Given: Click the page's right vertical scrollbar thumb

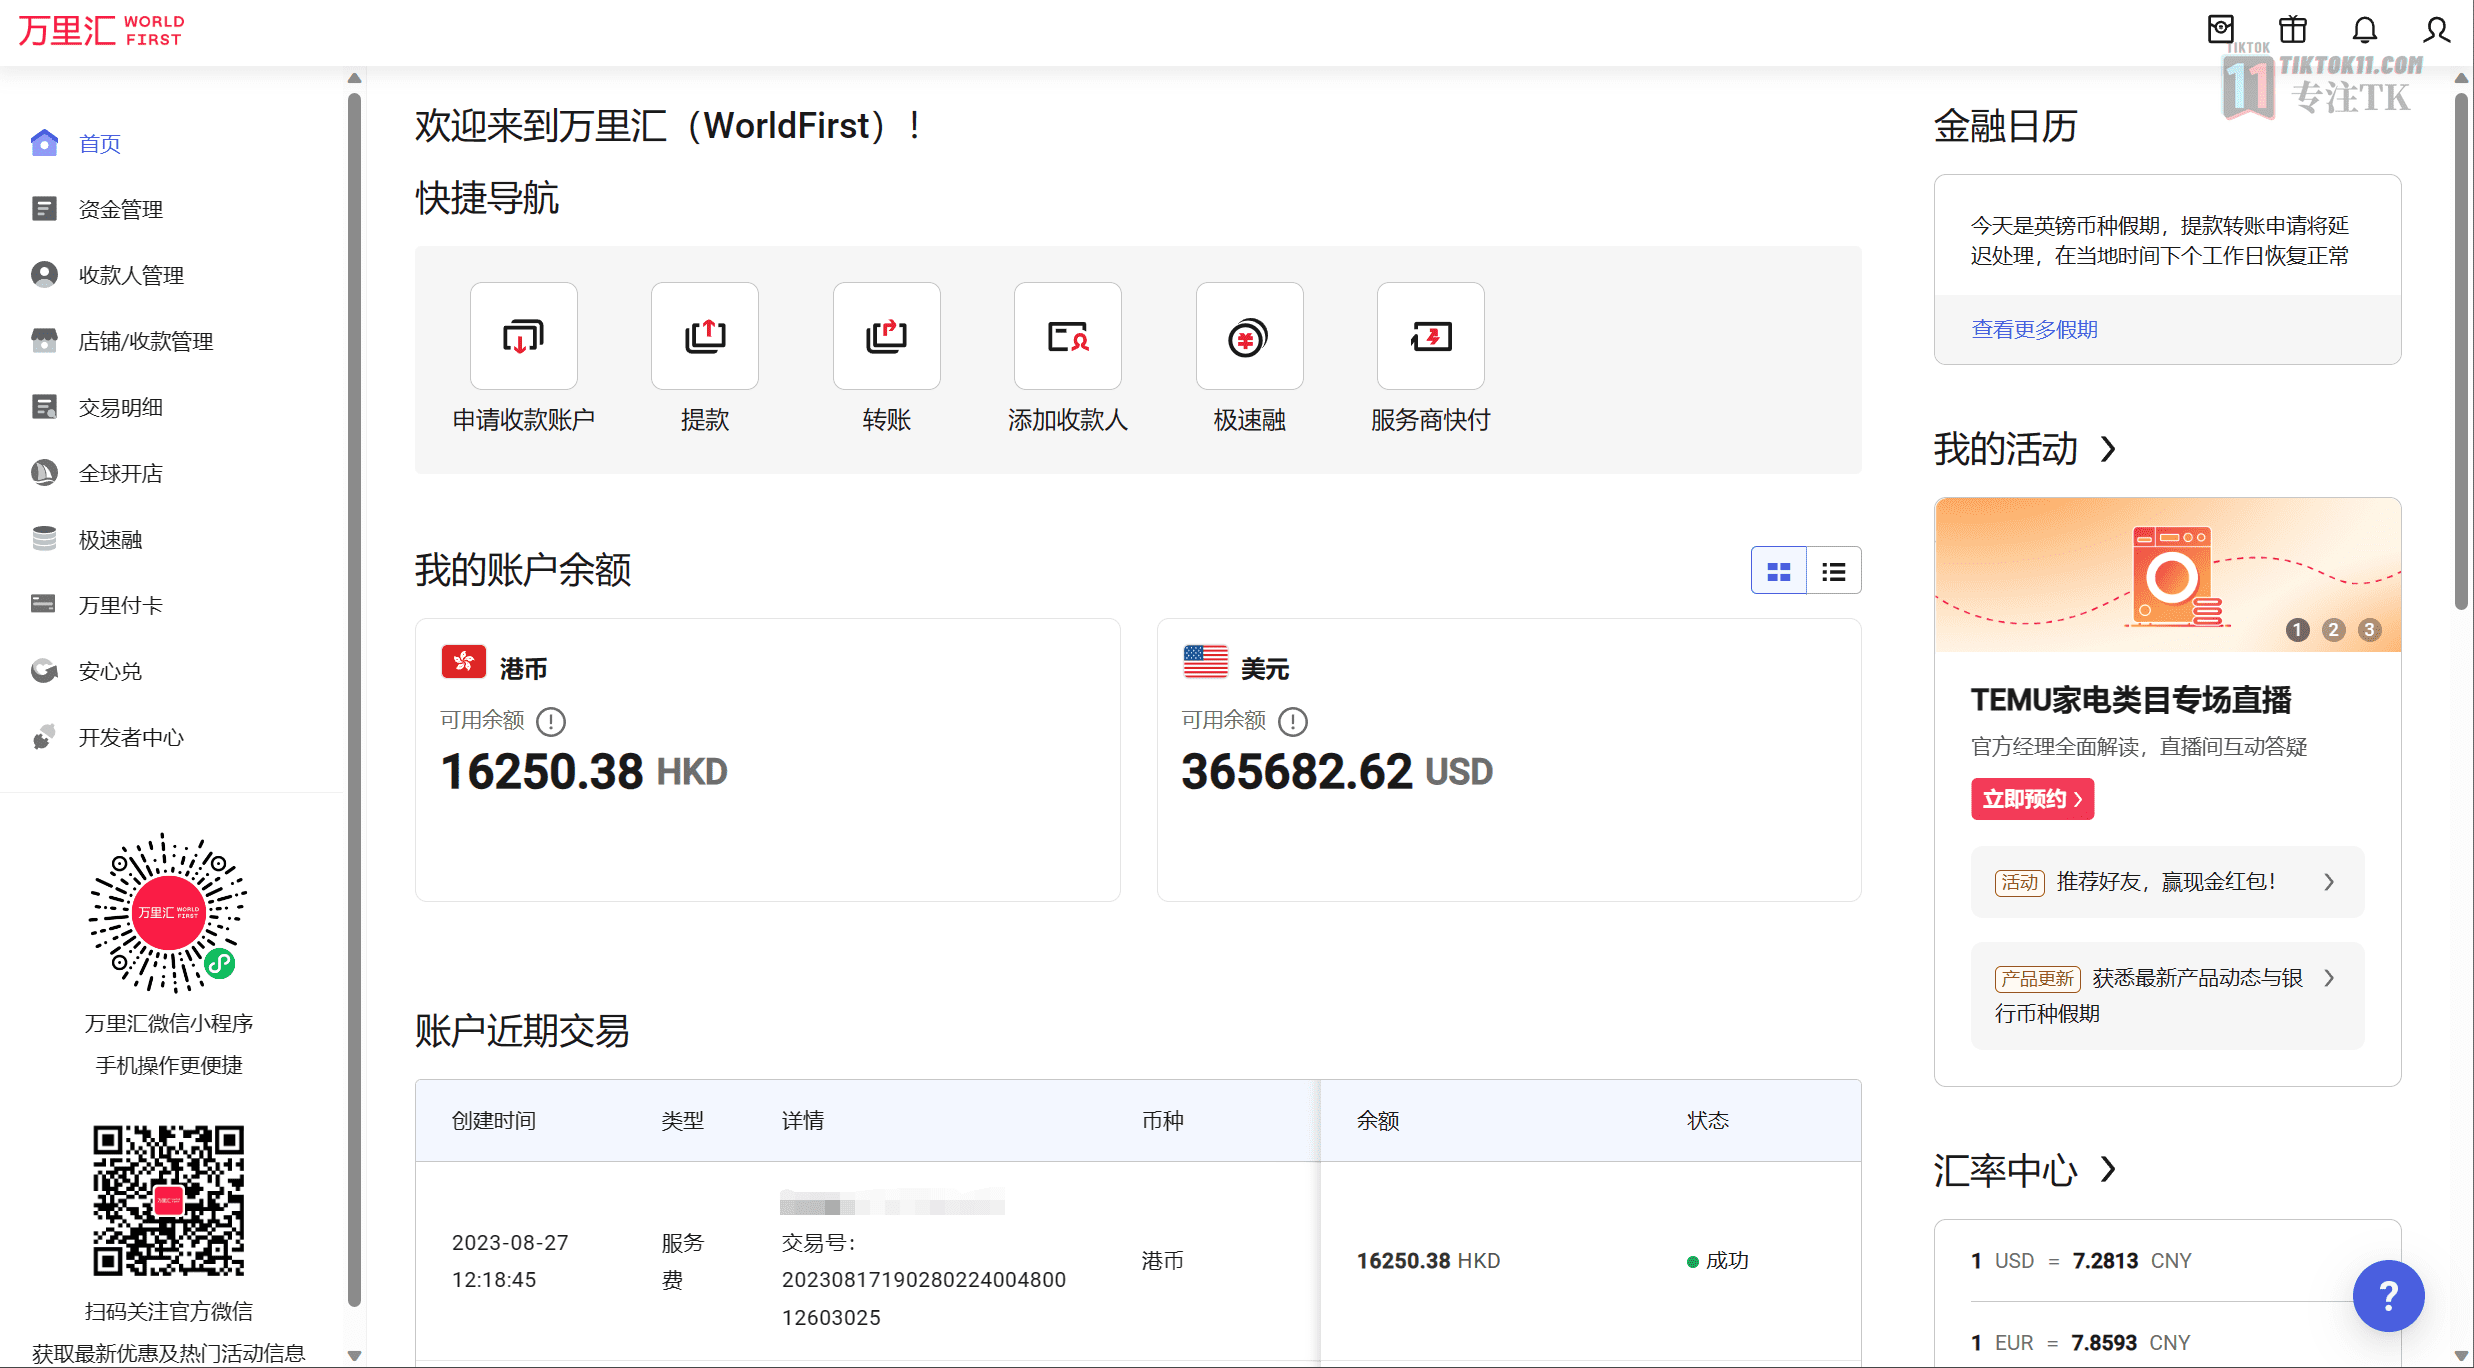Looking at the screenshot, I should click(x=2461, y=350).
